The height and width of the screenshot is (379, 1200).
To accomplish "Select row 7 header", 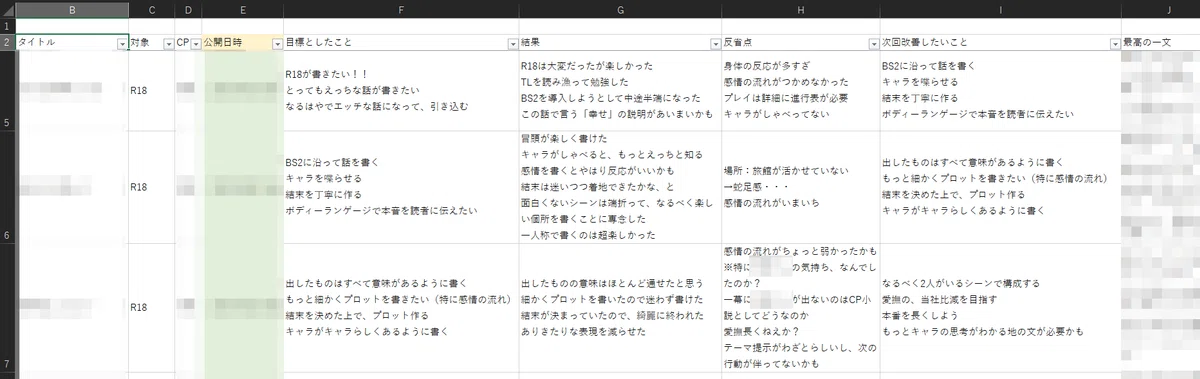I will click(x=7, y=308).
